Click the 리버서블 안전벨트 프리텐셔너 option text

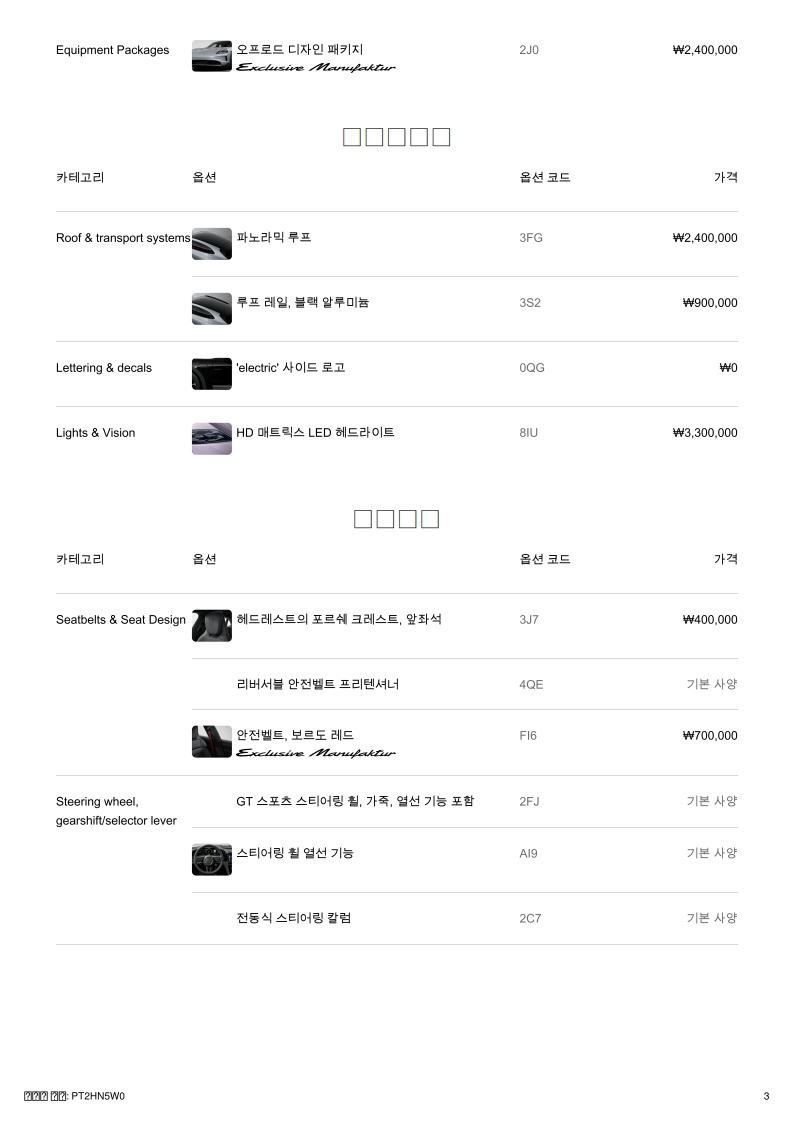(318, 685)
